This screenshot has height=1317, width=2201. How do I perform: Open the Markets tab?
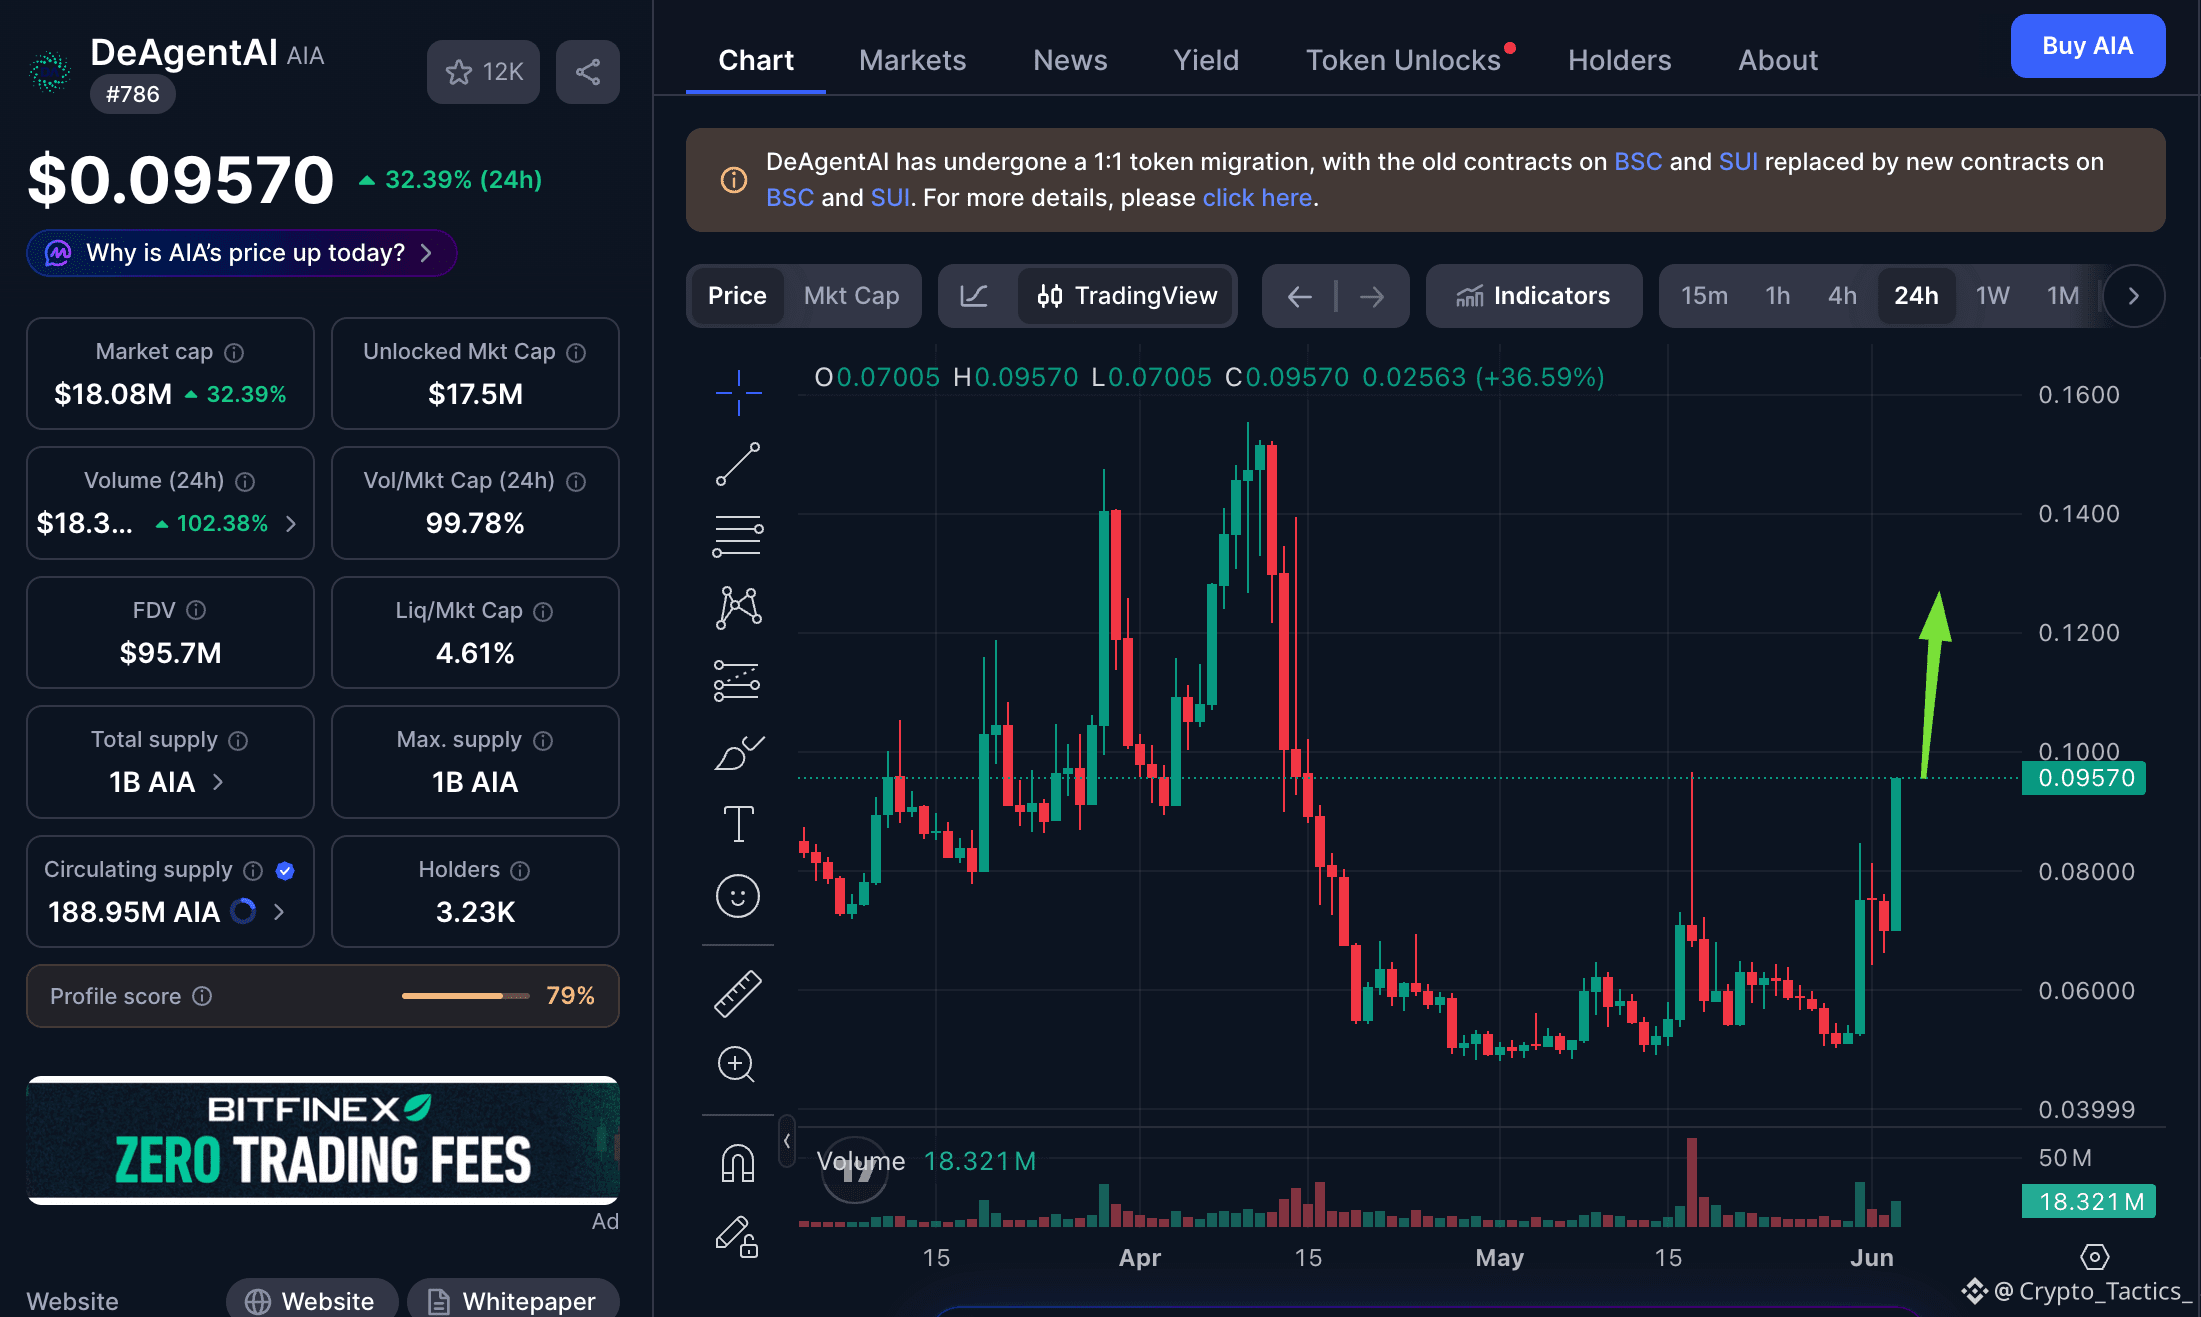click(912, 60)
